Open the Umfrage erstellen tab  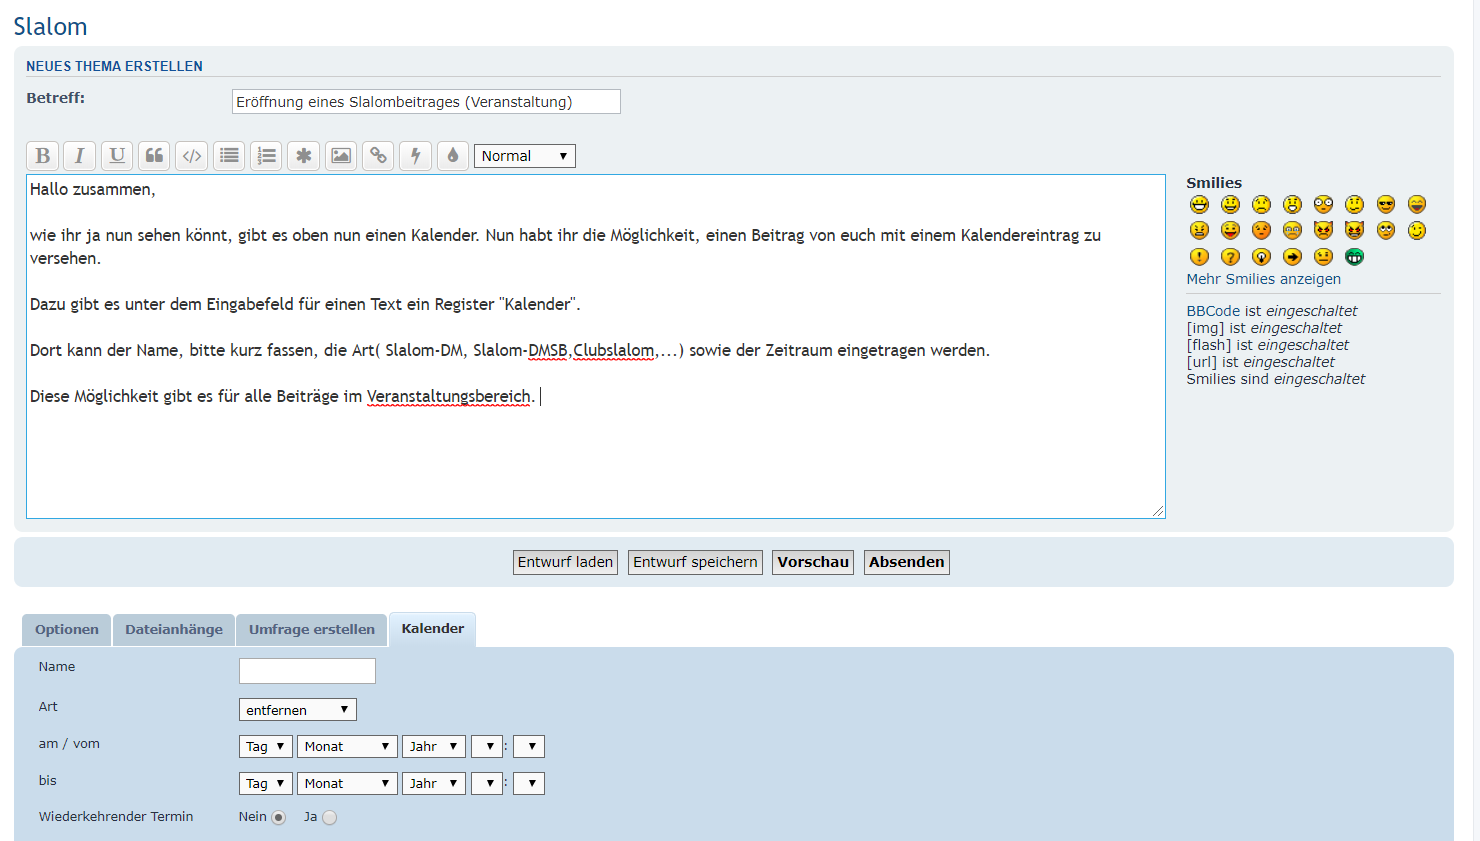[312, 630]
